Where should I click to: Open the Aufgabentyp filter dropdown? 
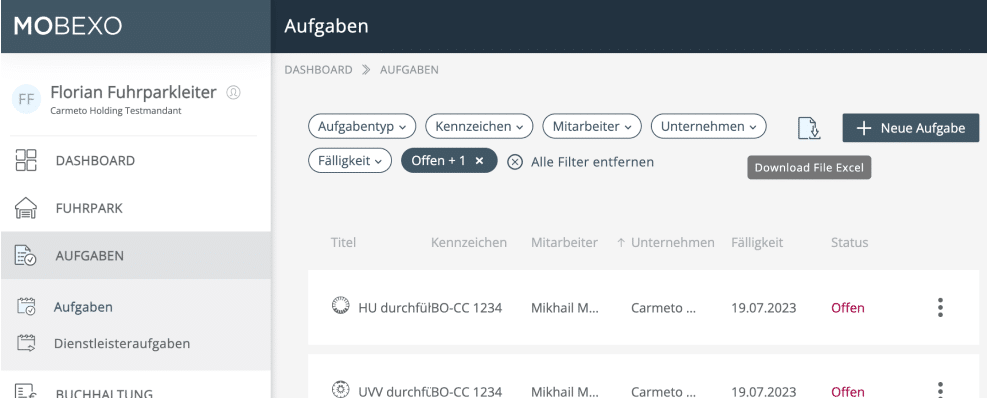coord(362,127)
